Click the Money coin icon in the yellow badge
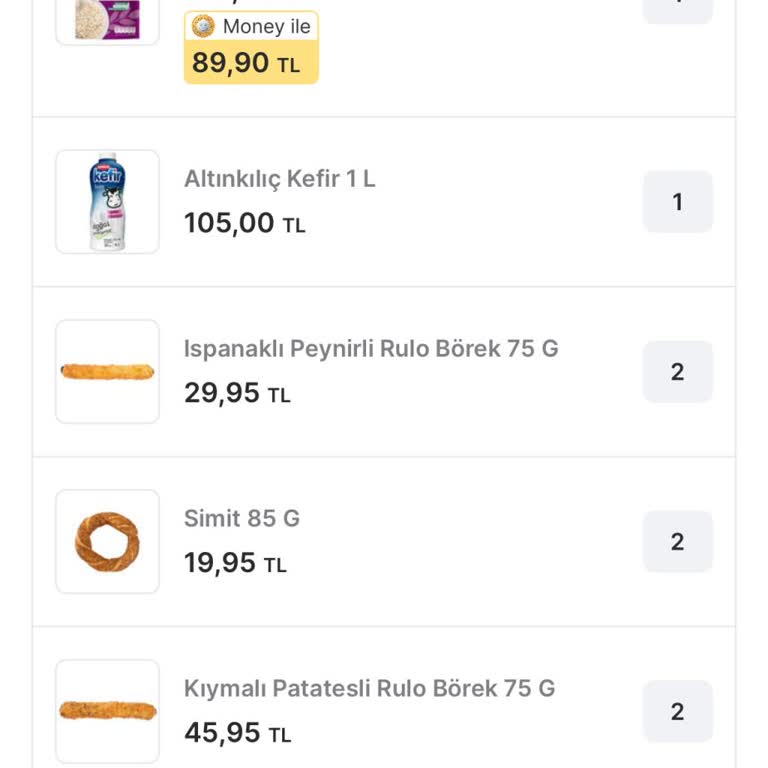The image size is (768, 768). (x=204, y=27)
